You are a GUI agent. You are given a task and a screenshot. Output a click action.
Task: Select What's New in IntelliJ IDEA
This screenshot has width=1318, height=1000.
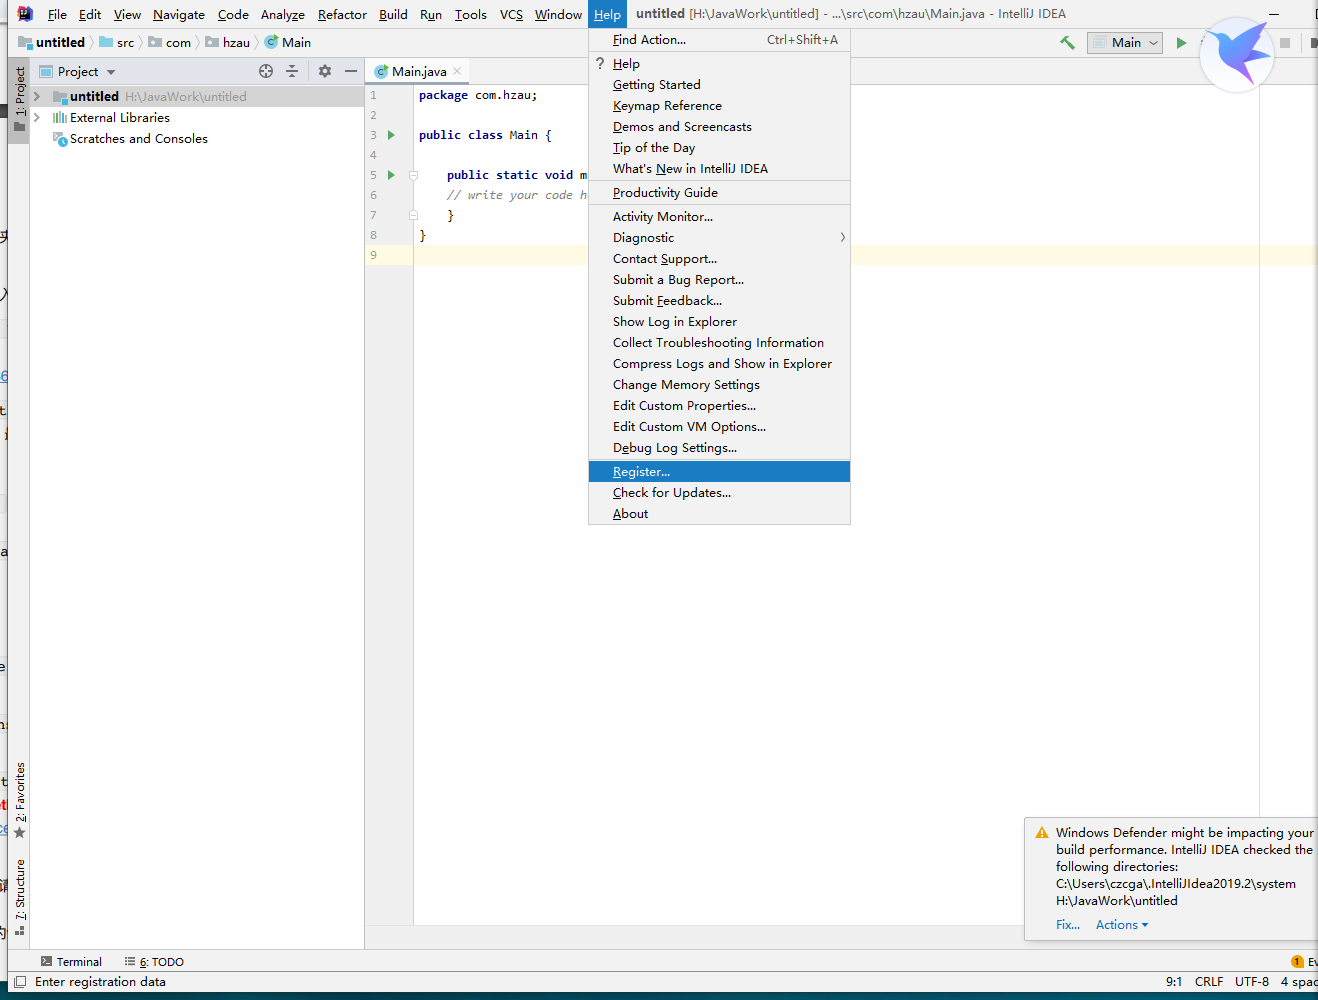coord(719,169)
